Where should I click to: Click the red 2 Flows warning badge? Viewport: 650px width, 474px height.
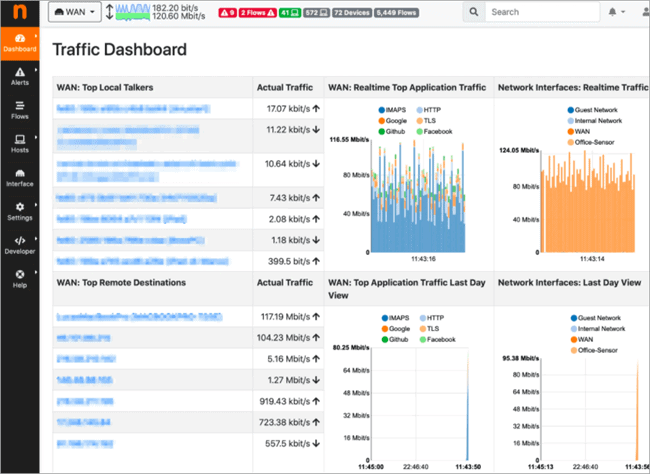pos(257,13)
